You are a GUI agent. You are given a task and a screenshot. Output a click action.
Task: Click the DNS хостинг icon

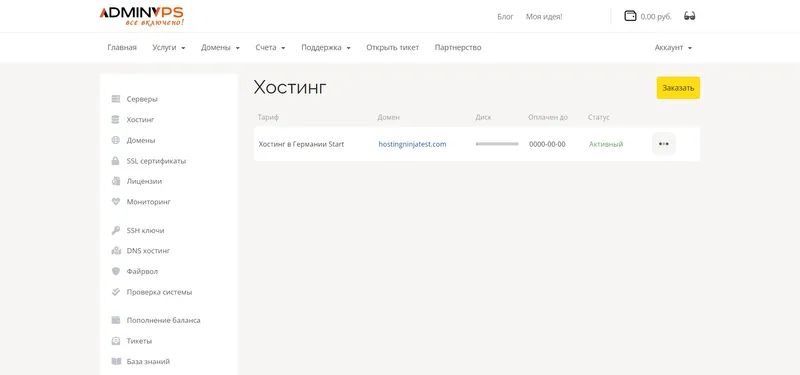click(116, 251)
